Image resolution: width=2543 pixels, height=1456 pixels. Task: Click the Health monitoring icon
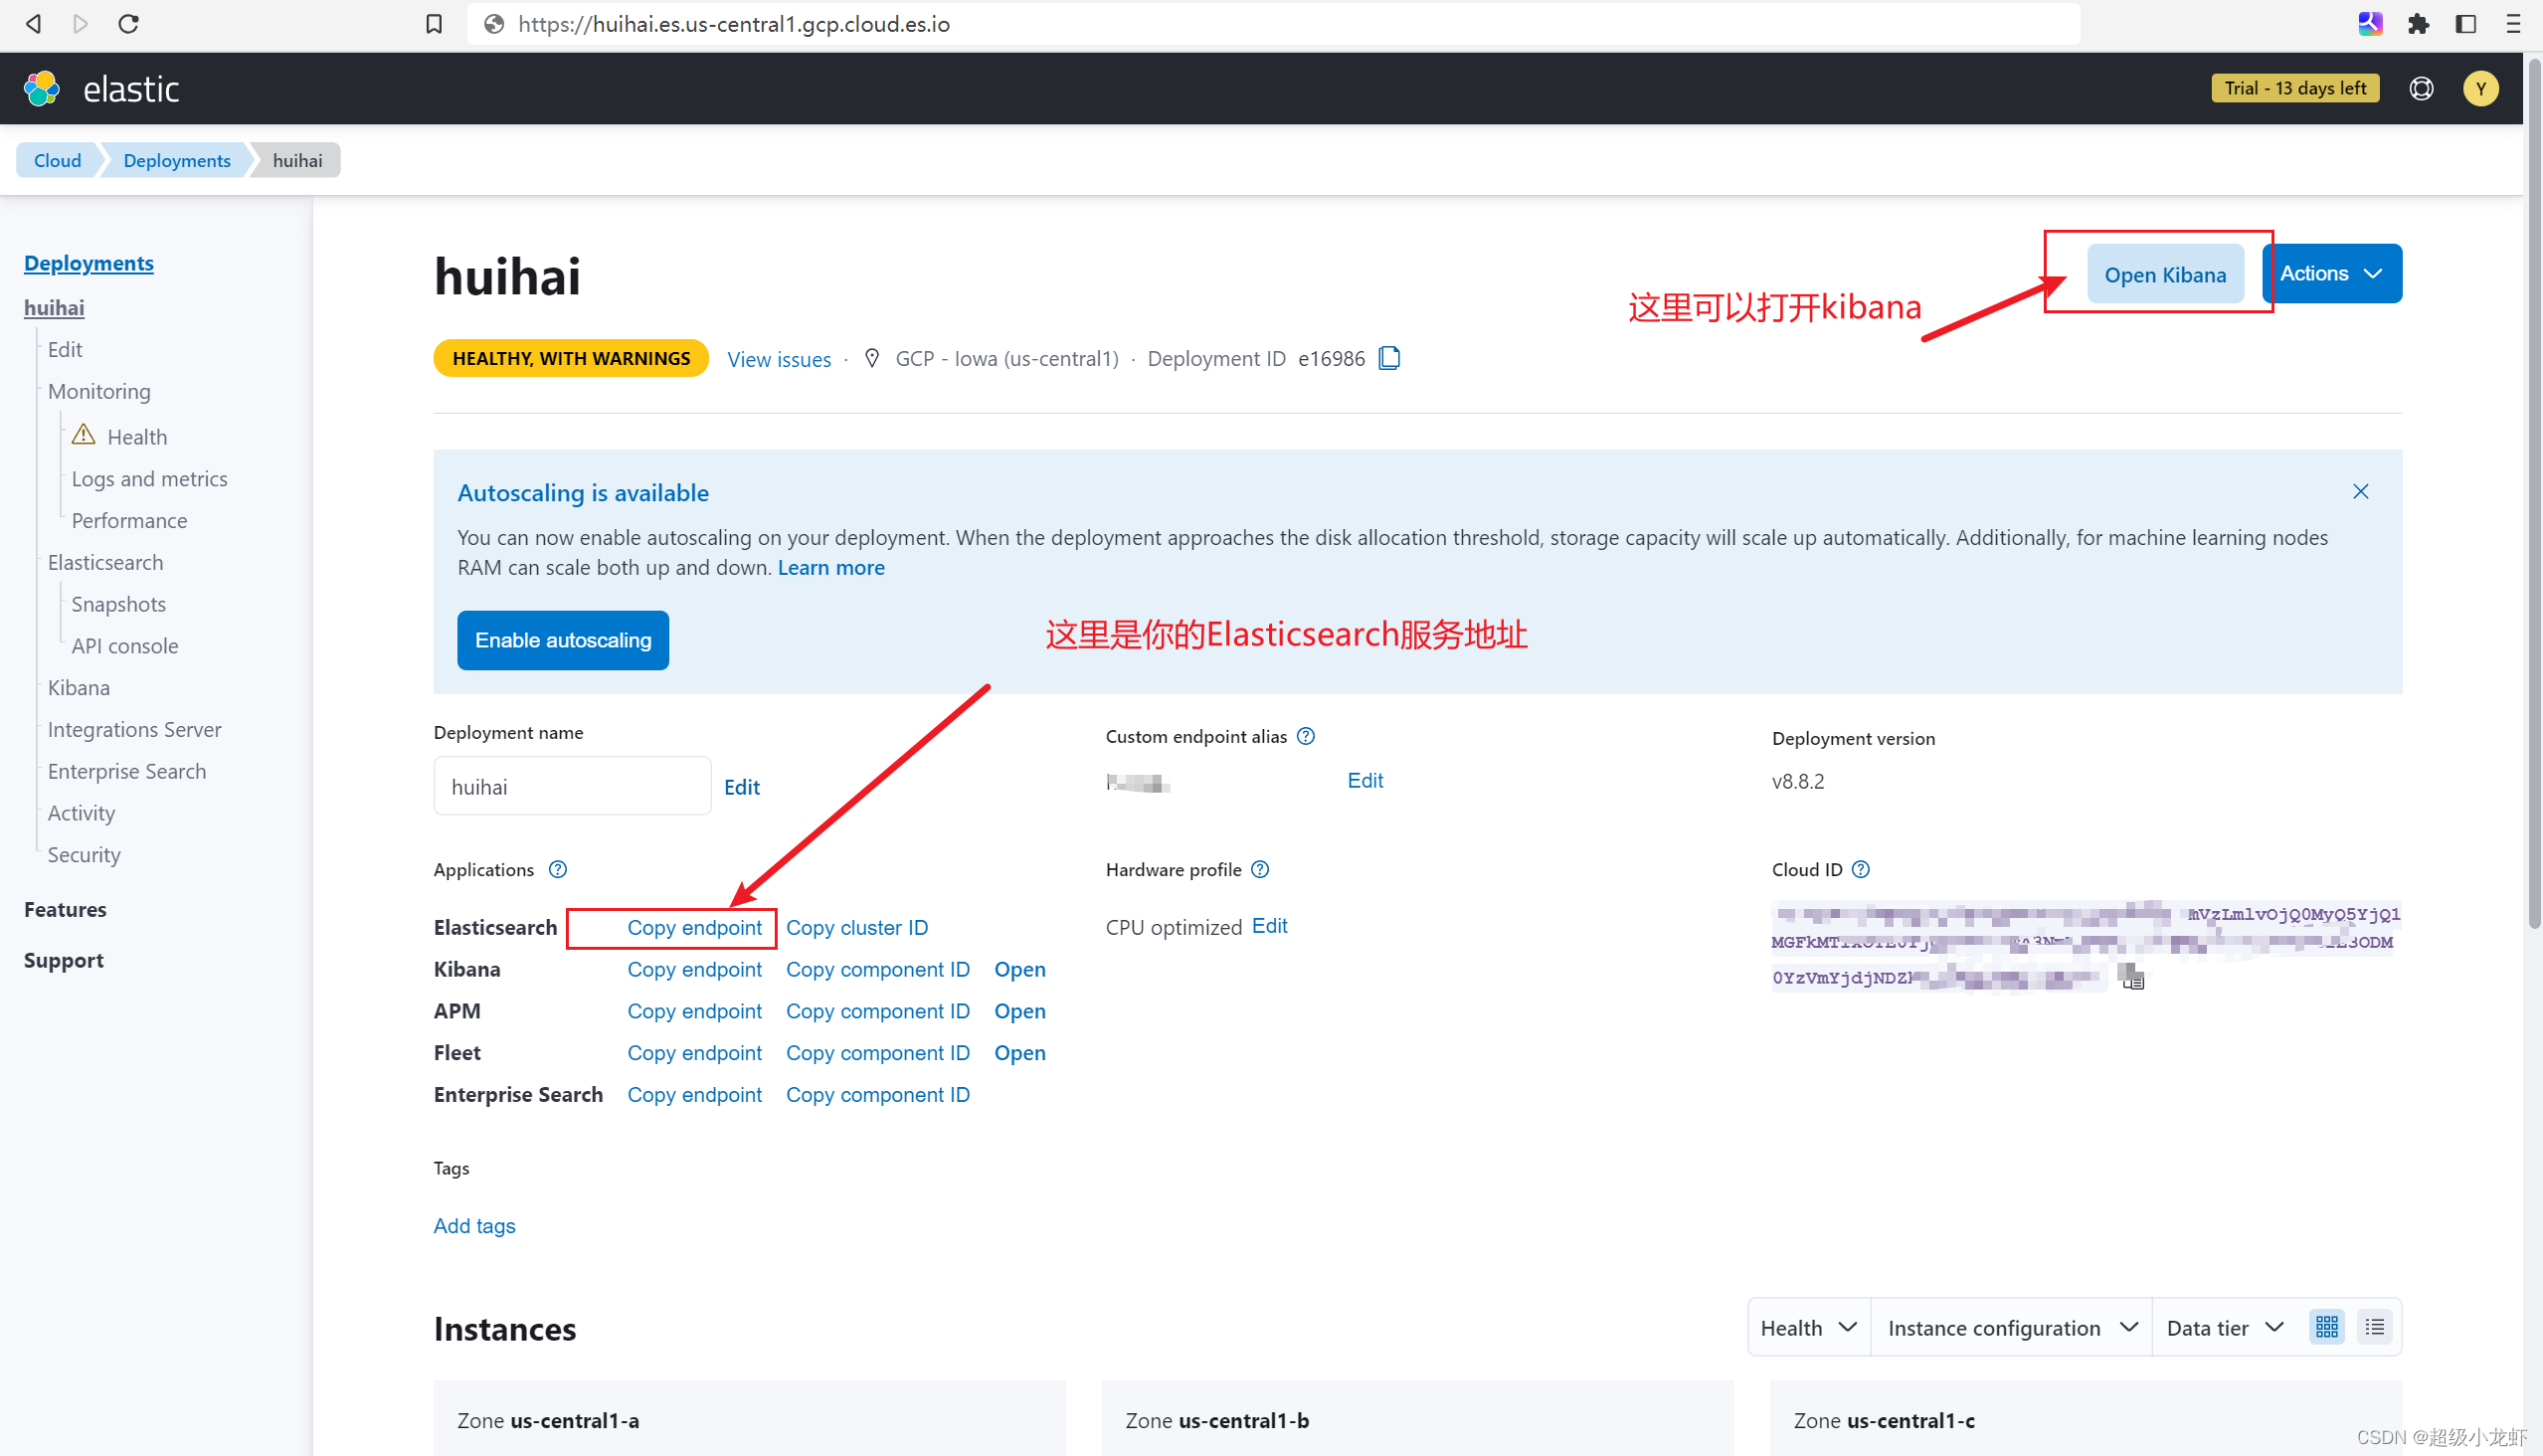coord(84,435)
